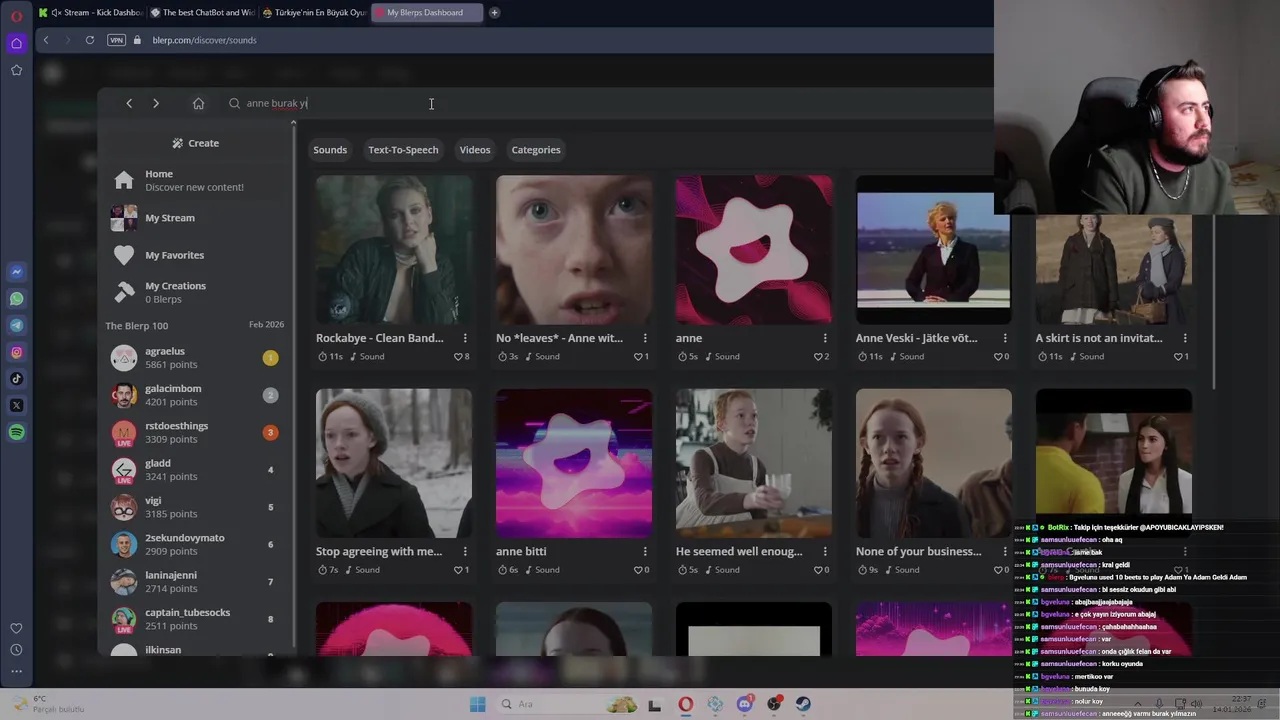Go back using Blerp's back arrow

[x=129, y=103]
